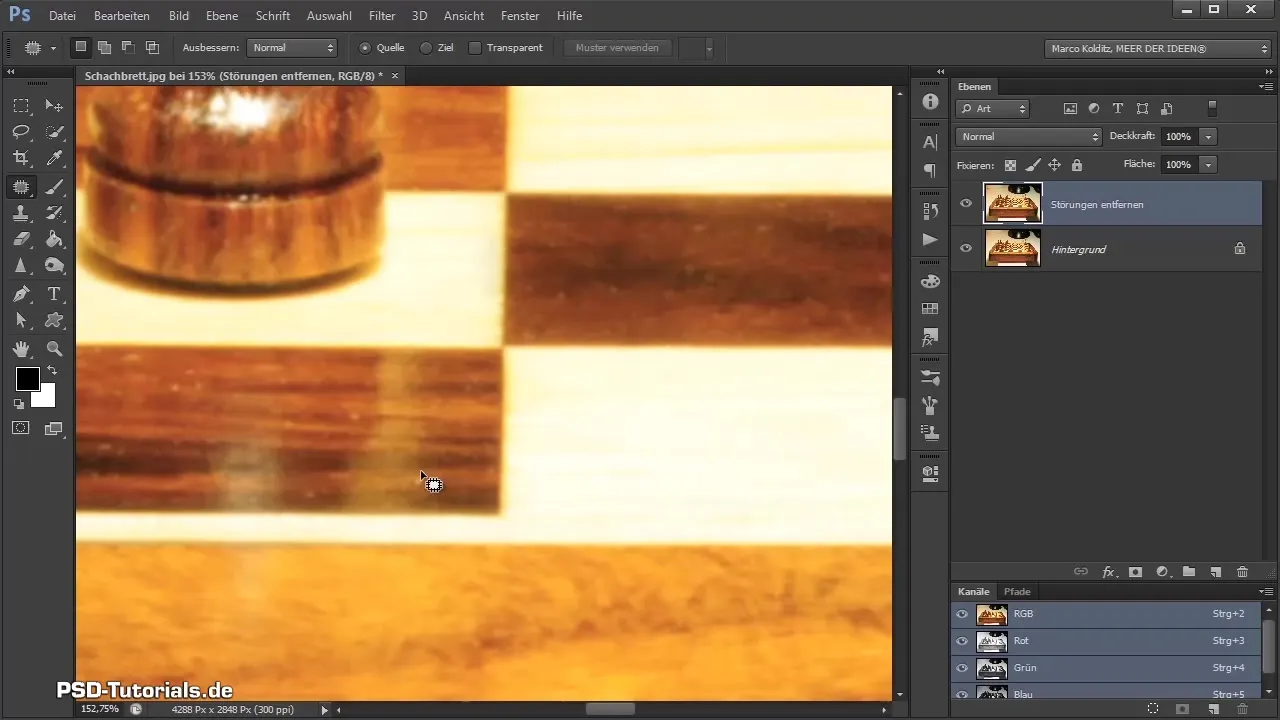Add a layer mask
The width and height of the screenshot is (1280, 720).
[x=1135, y=572]
